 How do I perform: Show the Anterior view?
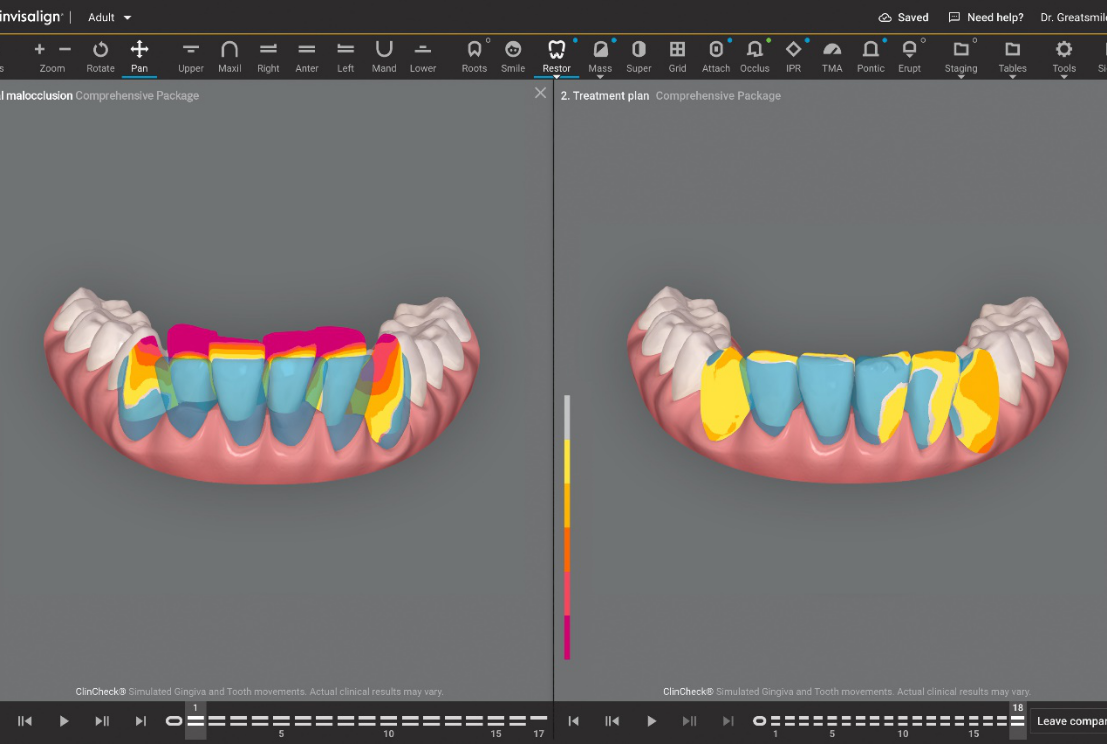(x=307, y=57)
